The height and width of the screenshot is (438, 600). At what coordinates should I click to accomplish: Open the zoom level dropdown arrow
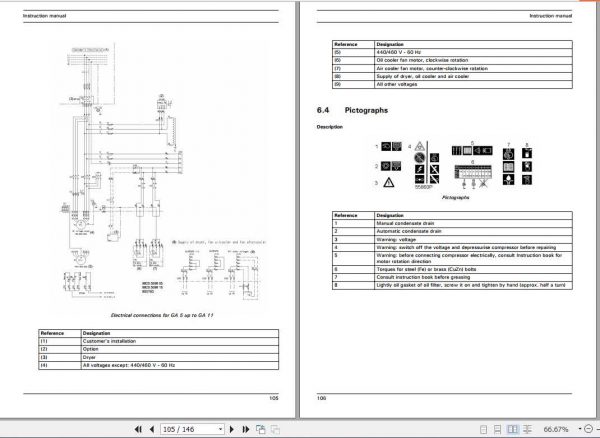[x=580, y=429]
